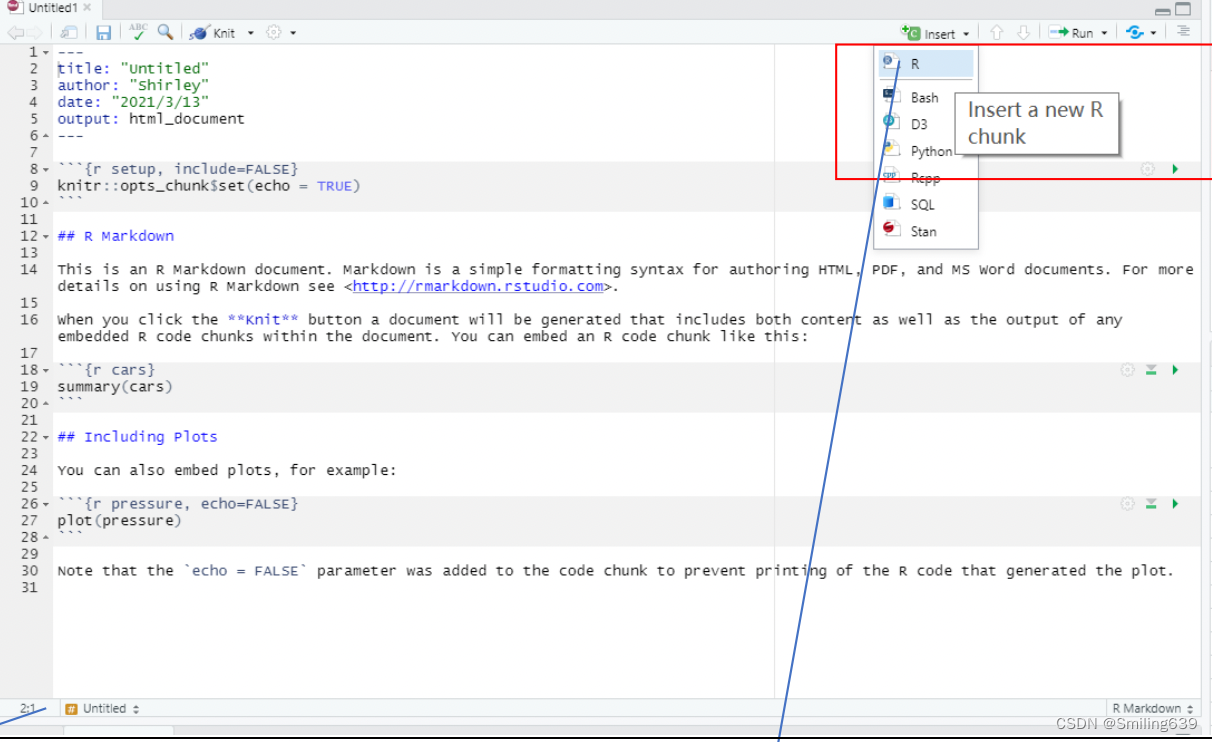Click publish document icon
This screenshot has width=1212, height=742.
tap(1134, 33)
